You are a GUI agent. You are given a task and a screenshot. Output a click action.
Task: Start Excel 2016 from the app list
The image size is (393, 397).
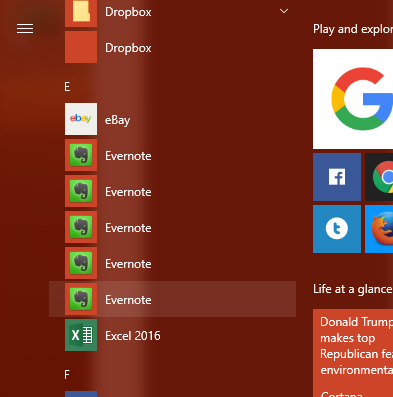pyautogui.click(x=172, y=335)
